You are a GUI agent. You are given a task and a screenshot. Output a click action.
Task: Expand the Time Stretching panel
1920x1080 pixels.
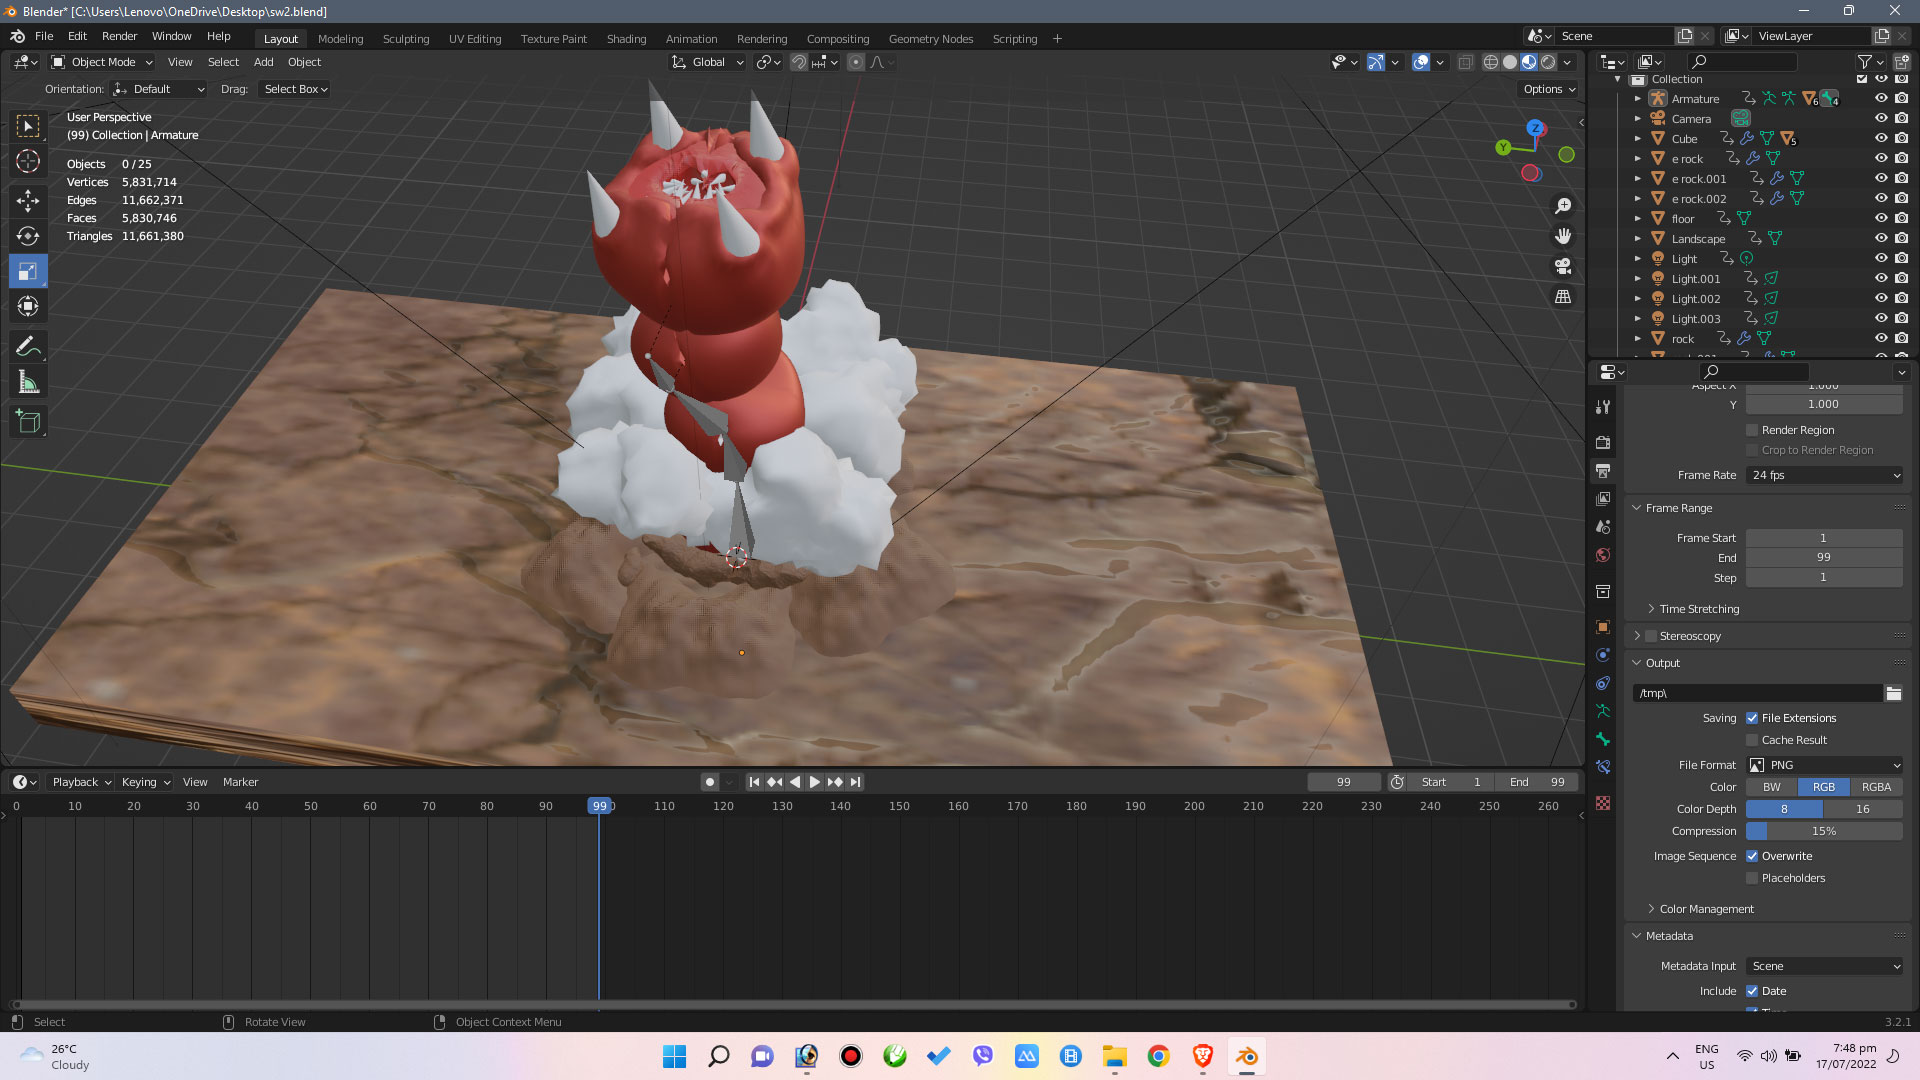[1698, 609]
